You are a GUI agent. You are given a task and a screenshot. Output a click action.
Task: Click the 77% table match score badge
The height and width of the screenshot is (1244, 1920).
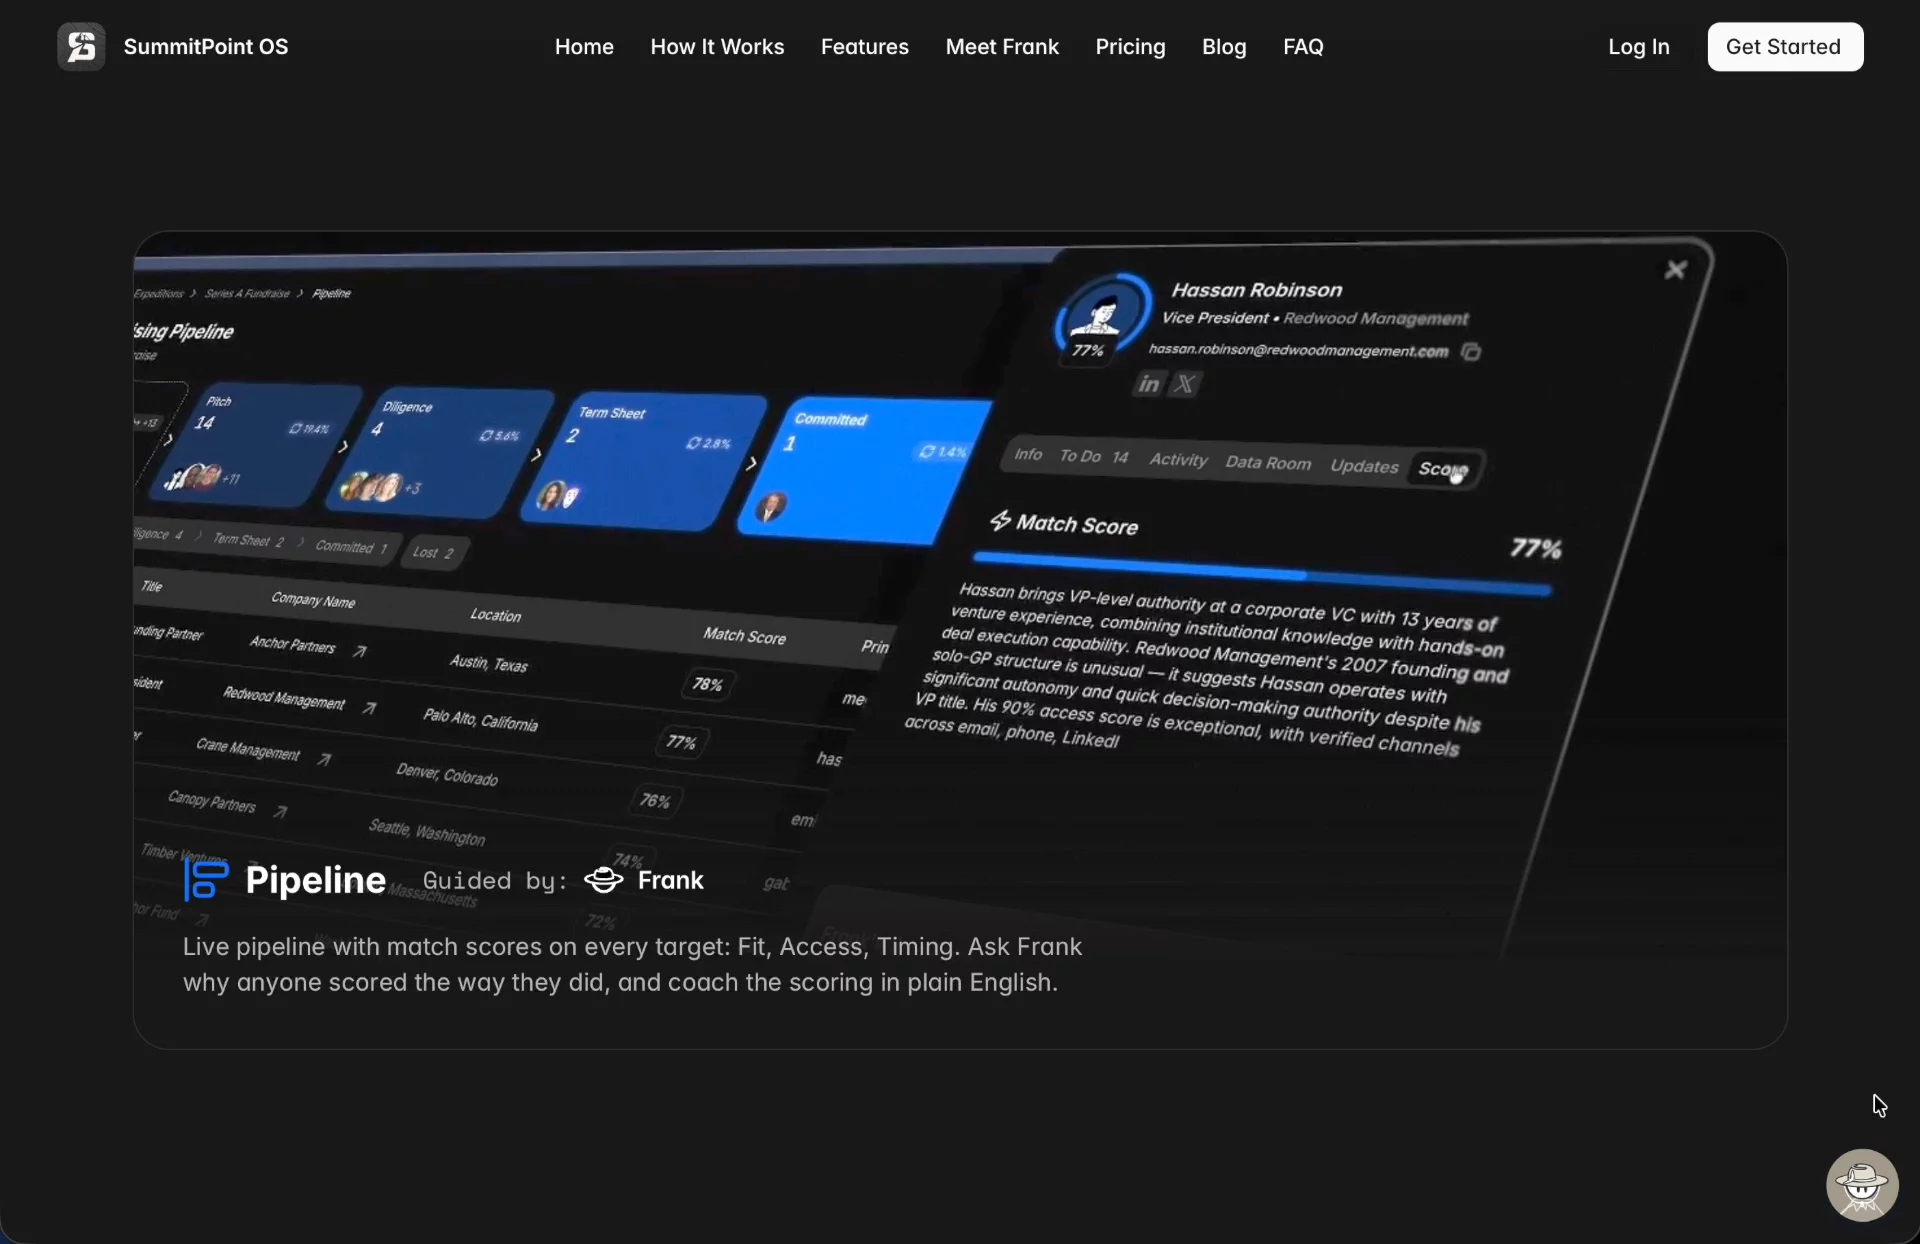pyautogui.click(x=681, y=742)
